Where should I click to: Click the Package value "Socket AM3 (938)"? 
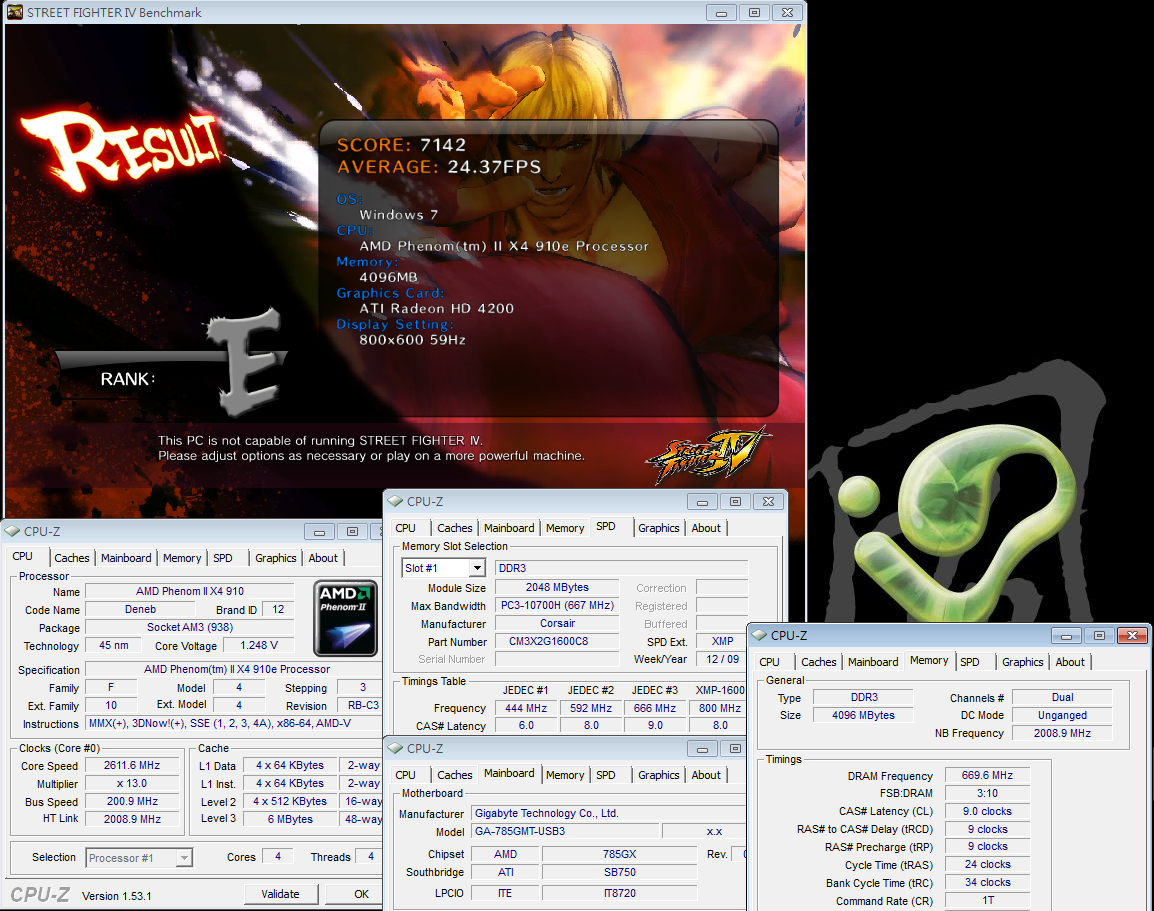(x=190, y=627)
